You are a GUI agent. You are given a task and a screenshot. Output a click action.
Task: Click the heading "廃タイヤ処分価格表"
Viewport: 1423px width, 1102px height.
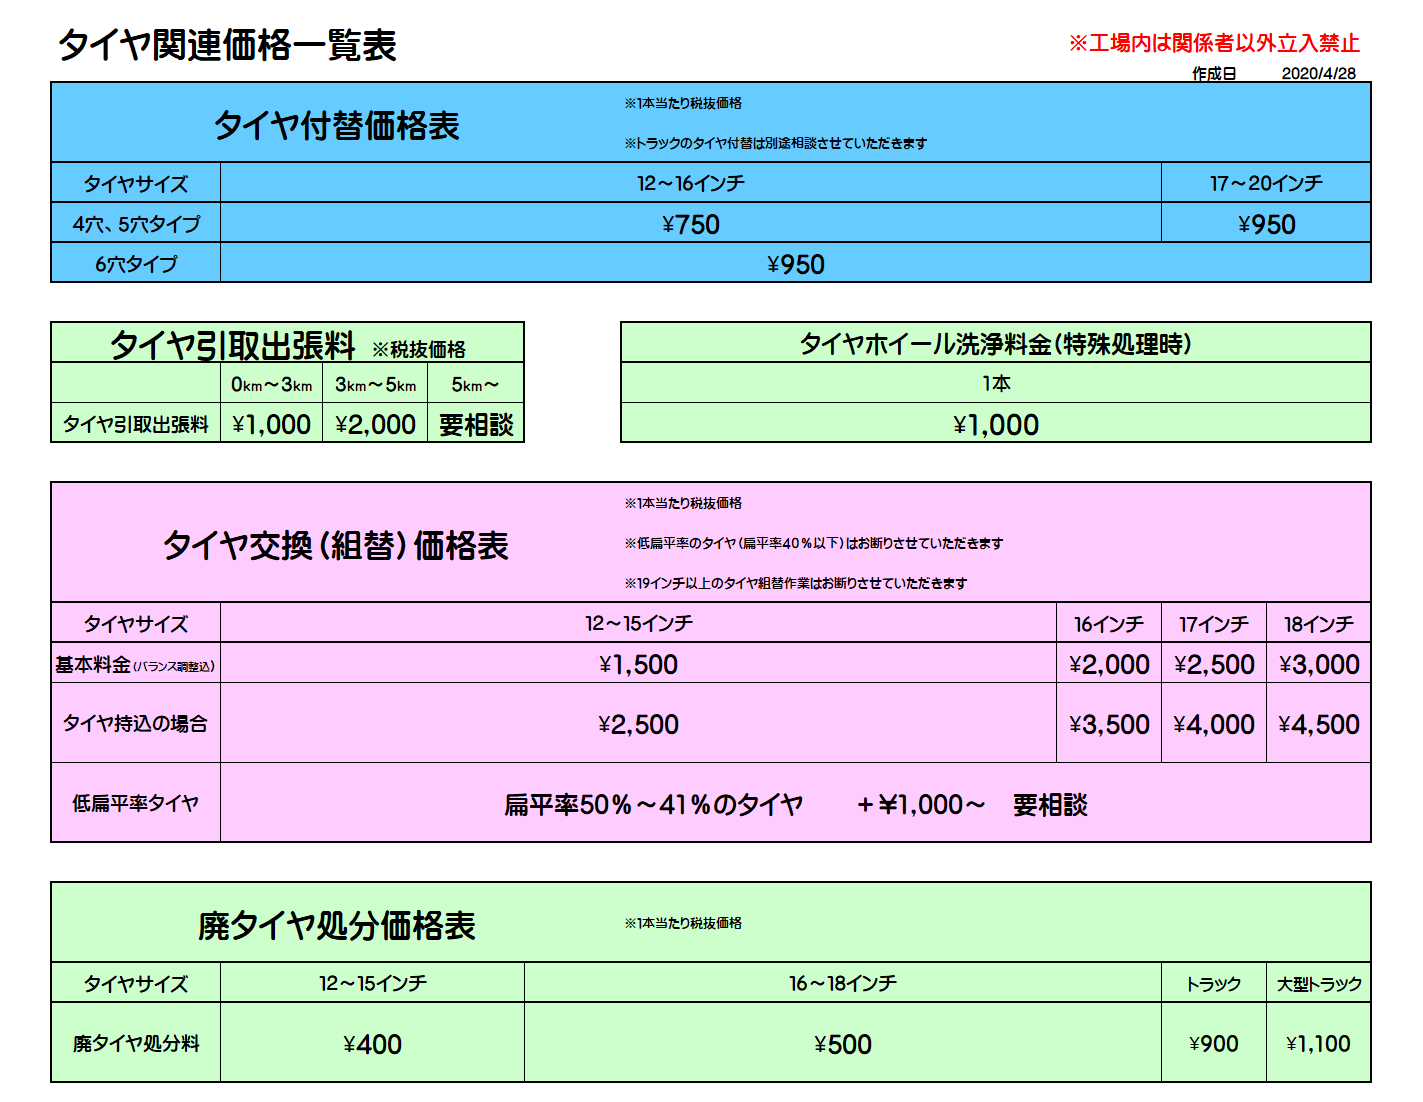tap(336, 925)
